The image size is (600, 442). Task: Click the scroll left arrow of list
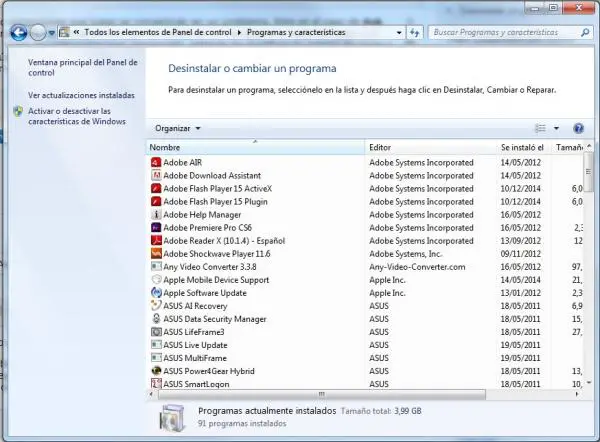151,394
